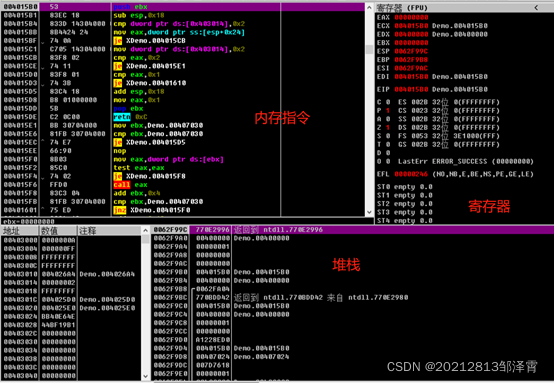Screen dimensions: 554x383
Task: Select stack row 0062F9B8 value 0062FA04
Action: [352, 289]
